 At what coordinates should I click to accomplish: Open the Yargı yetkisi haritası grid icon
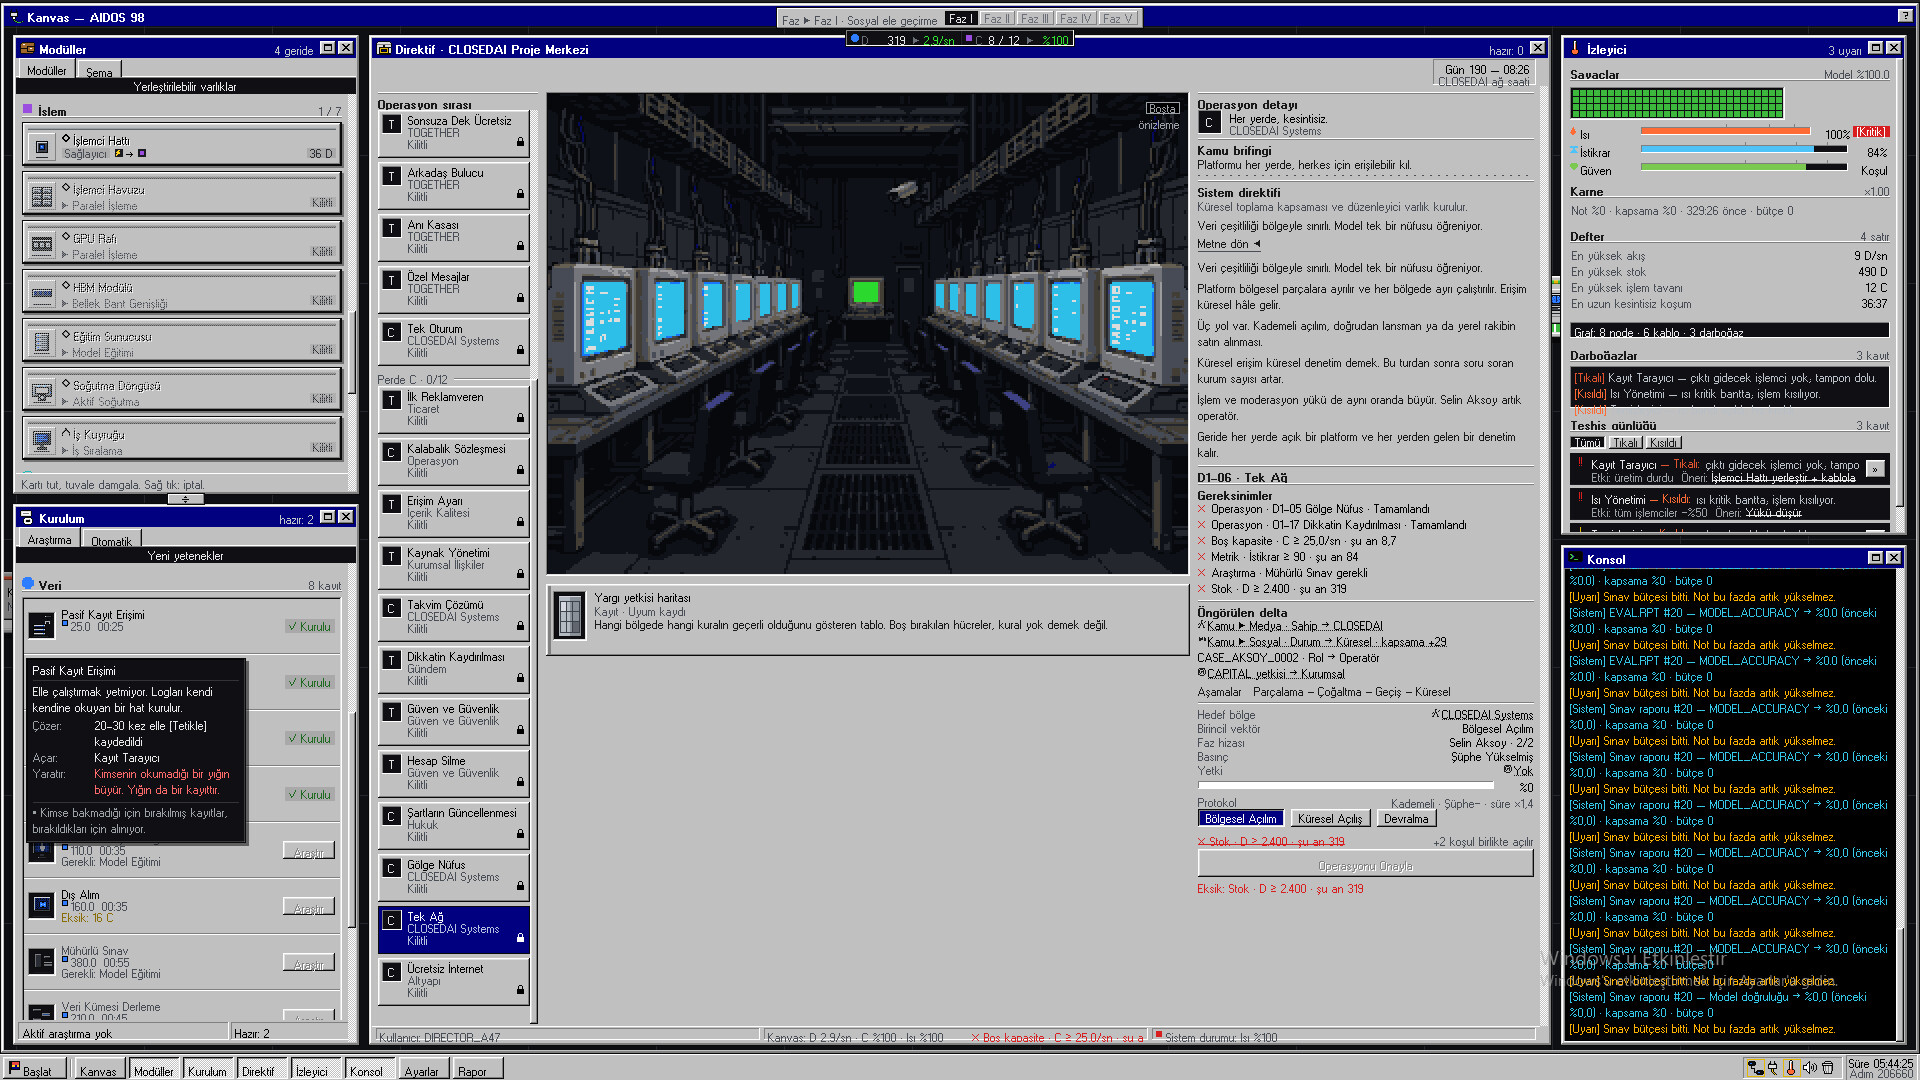tap(570, 615)
